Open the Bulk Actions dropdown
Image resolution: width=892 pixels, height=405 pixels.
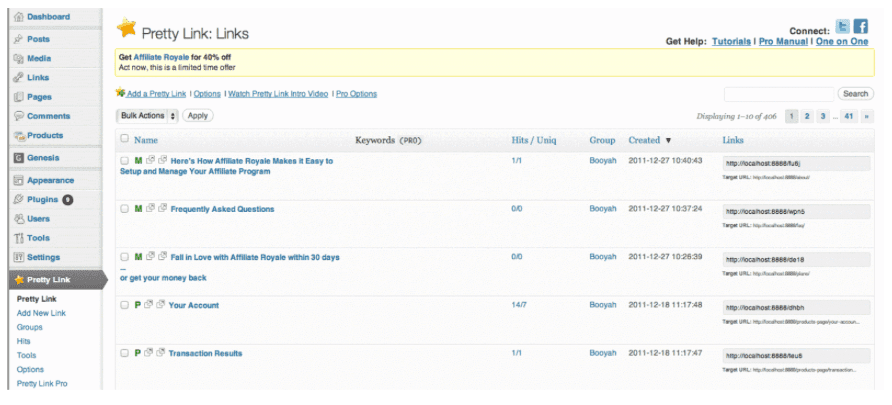click(x=148, y=116)
